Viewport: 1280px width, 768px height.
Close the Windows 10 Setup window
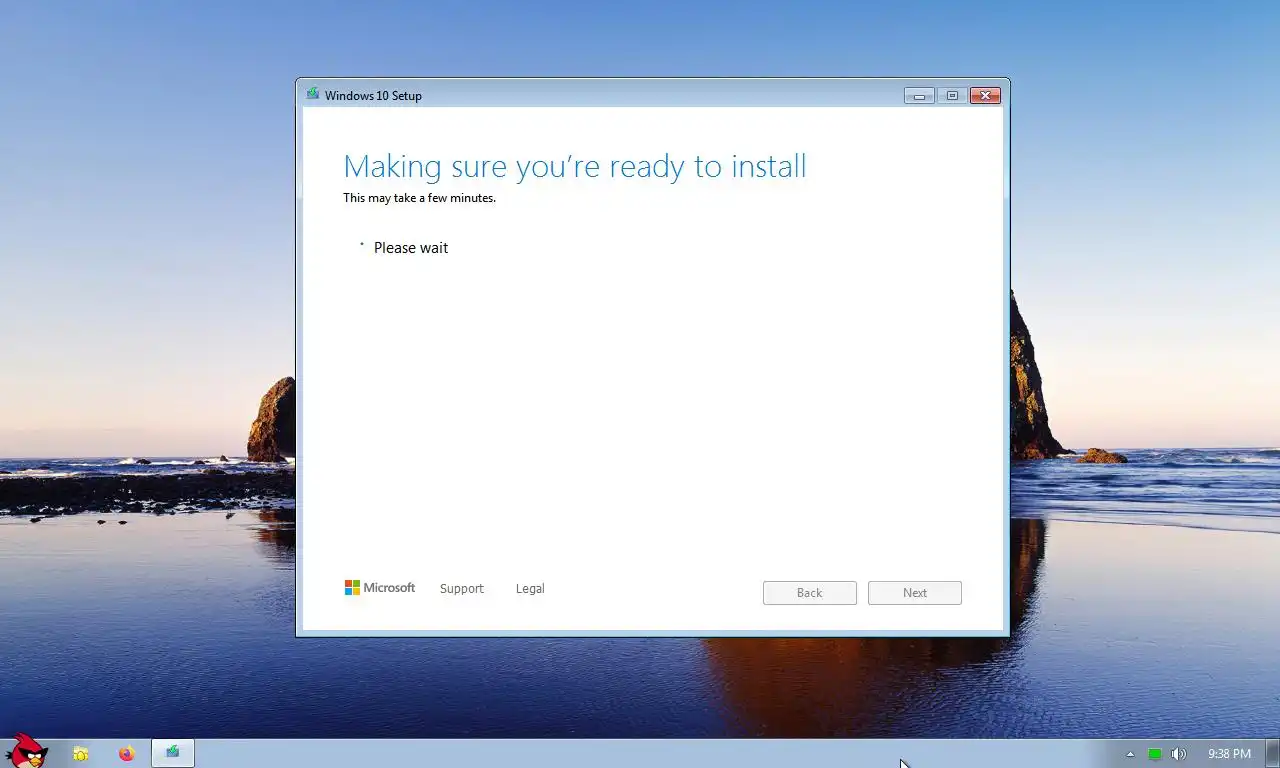[985, 96]
